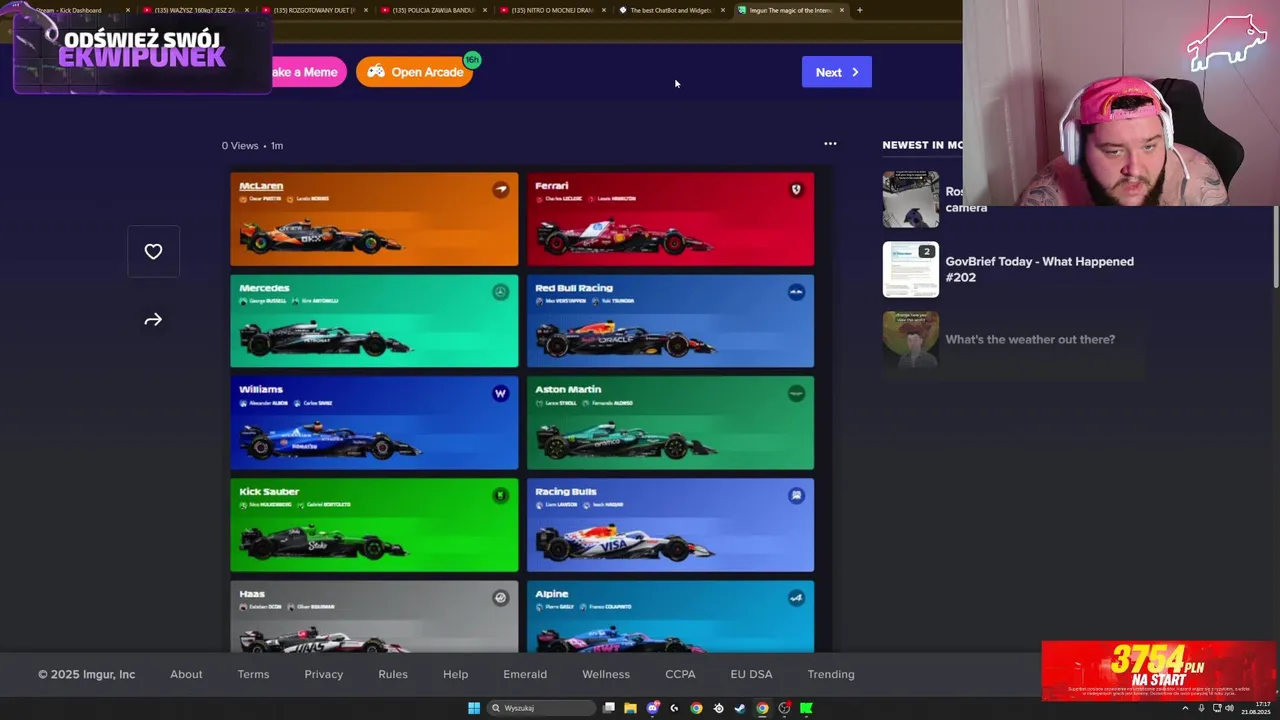This screenshot has height=720, width=1280.
Task: Open the top sidebar camera post thumbnail
Action: [911, 199]
